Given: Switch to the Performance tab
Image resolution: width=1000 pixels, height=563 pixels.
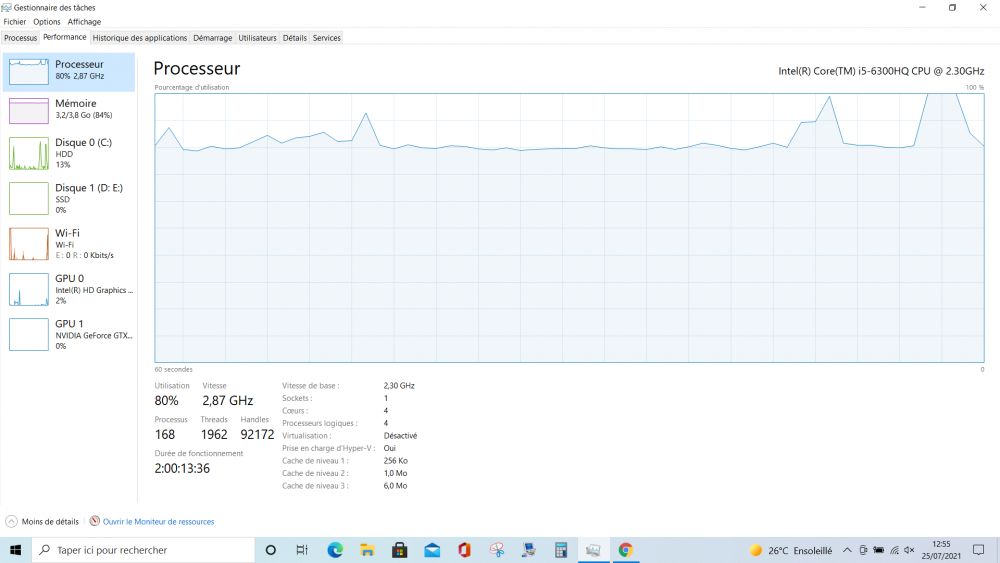Looking at the screenshot, I should [64, 37].
